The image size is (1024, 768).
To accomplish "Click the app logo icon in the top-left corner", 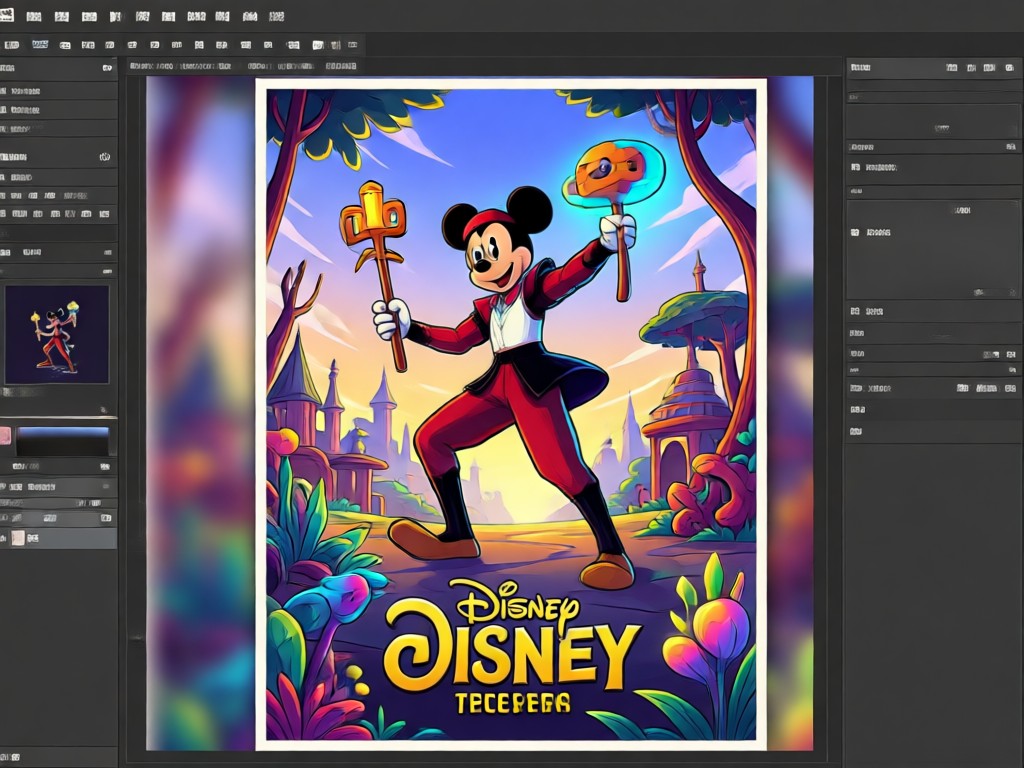I will click(x=6, y=15).
